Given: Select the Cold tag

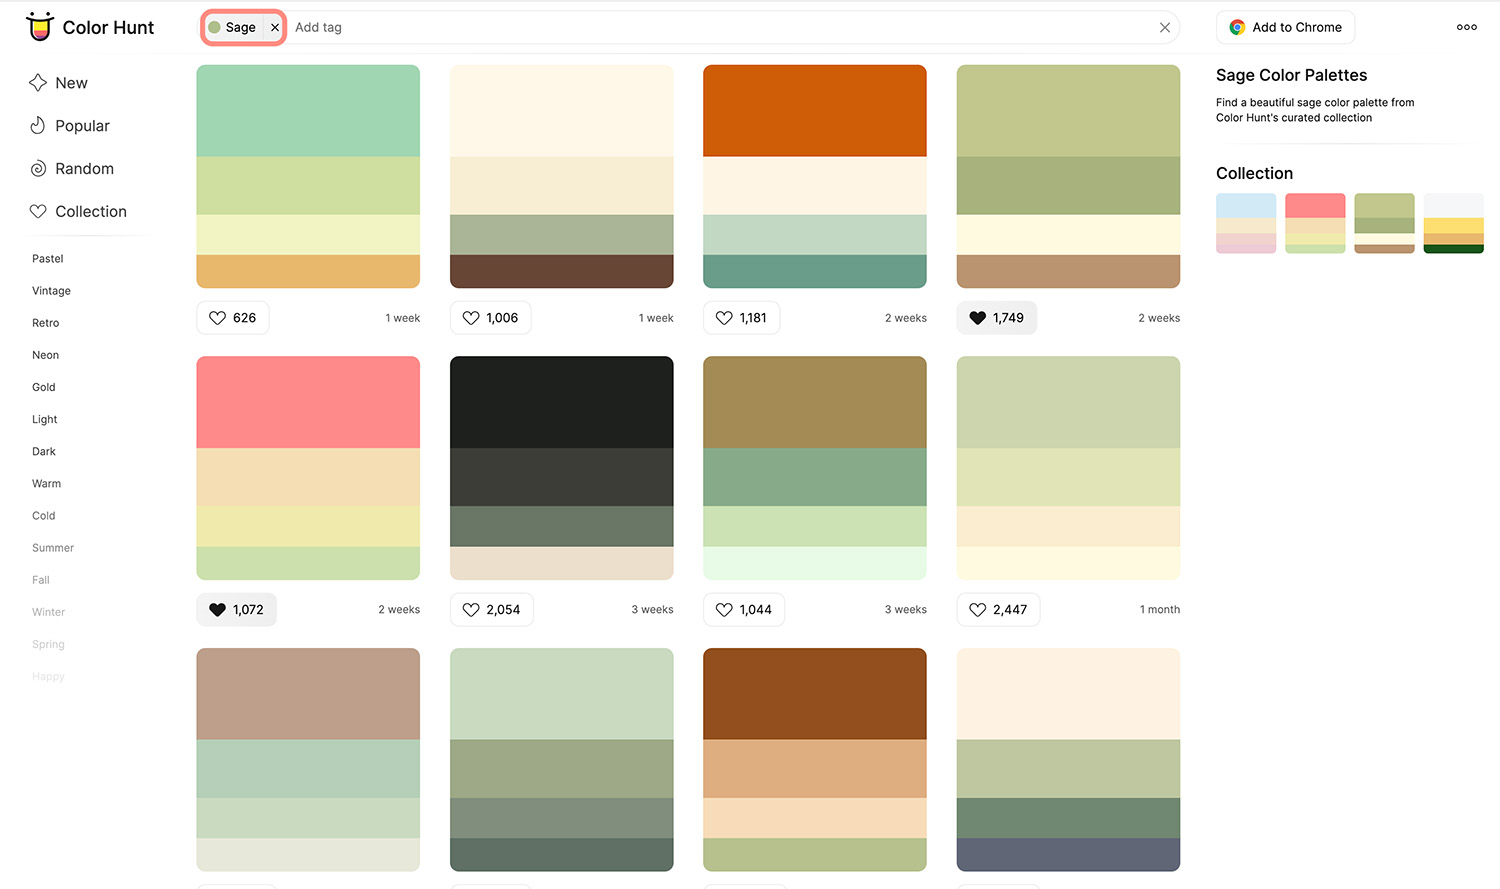Looking at the screenshot, I should 44,516.
